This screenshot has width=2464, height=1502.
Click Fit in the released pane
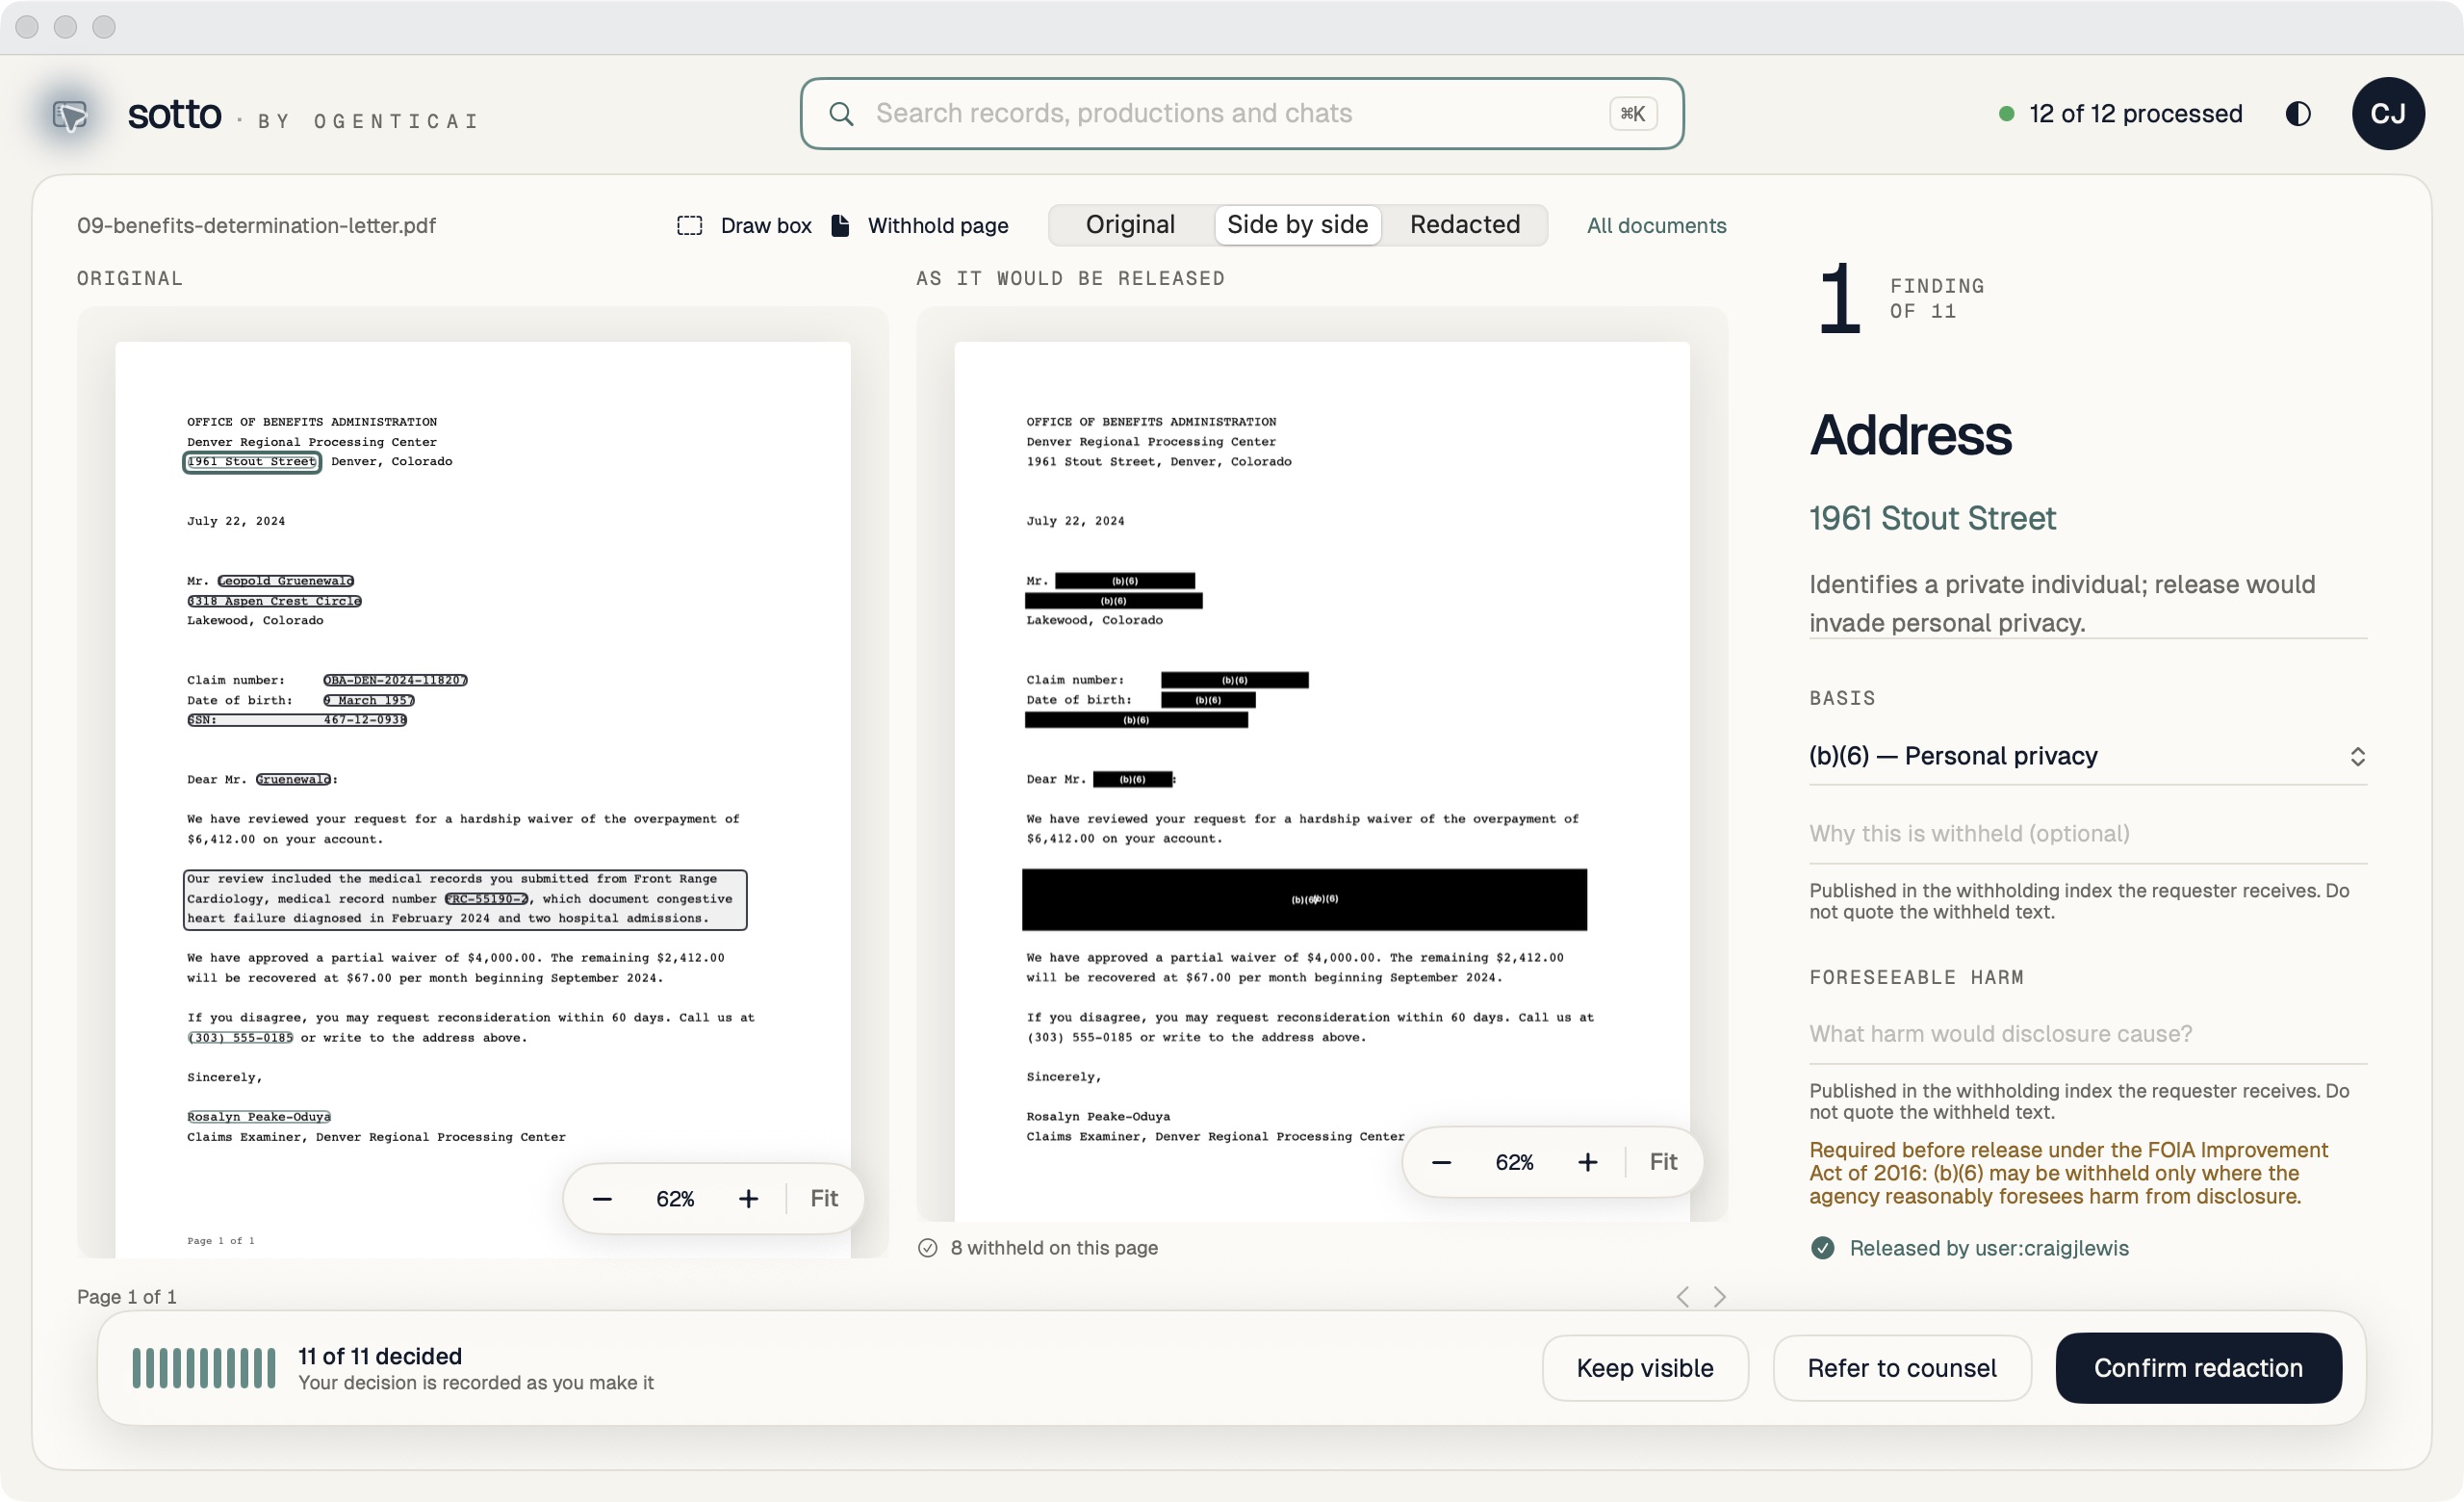[x=1663, y=1162]
